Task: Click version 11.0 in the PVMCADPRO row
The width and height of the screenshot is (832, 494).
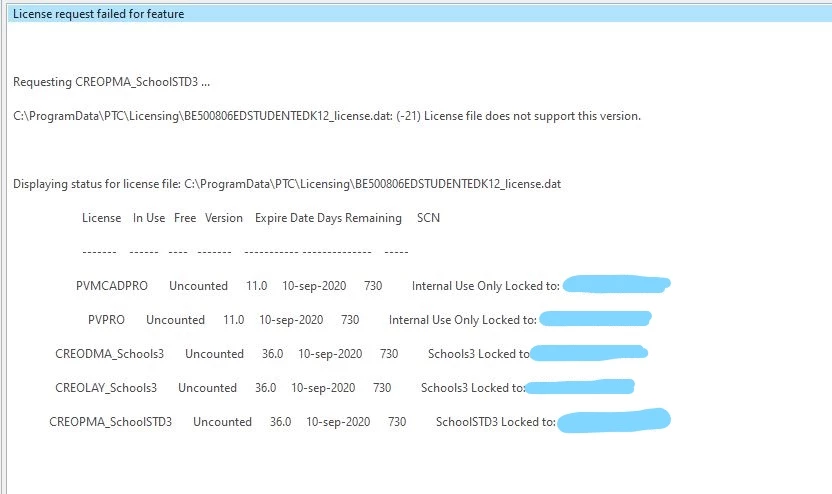Action: click(x=257, y=286)
